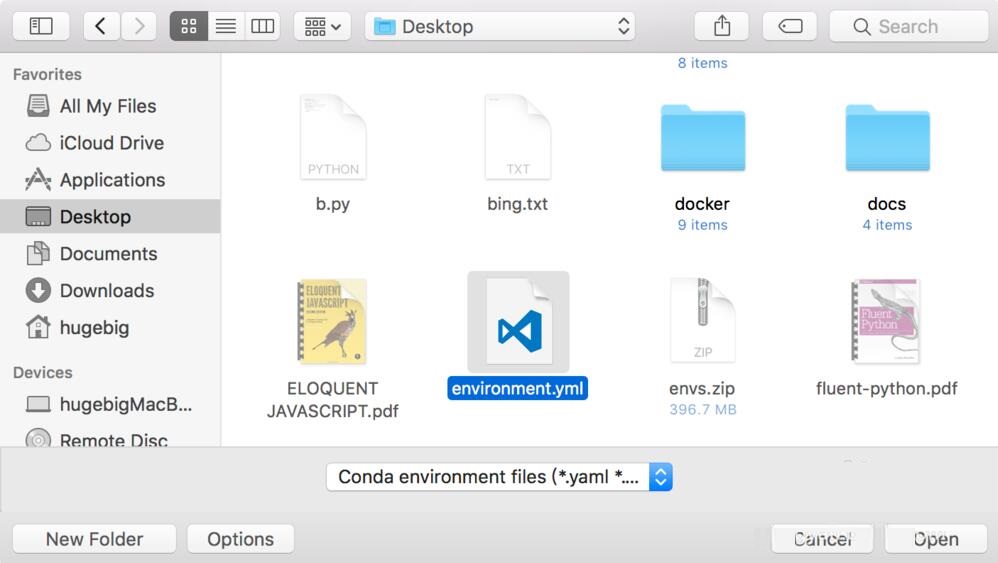Open the Downloads sidebar folder
The width and height of the screenshot is (998, 563).
coord(106,291)
